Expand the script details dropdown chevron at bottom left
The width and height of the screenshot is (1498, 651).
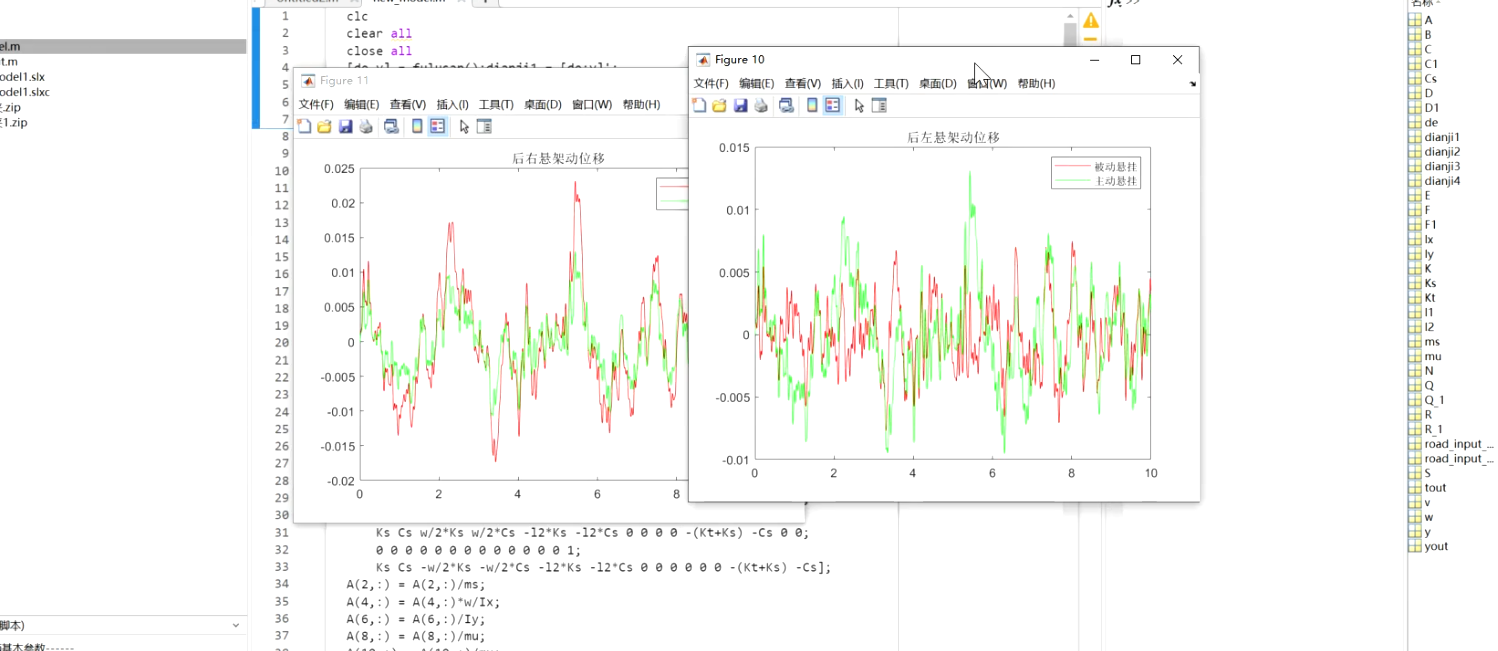236,626
